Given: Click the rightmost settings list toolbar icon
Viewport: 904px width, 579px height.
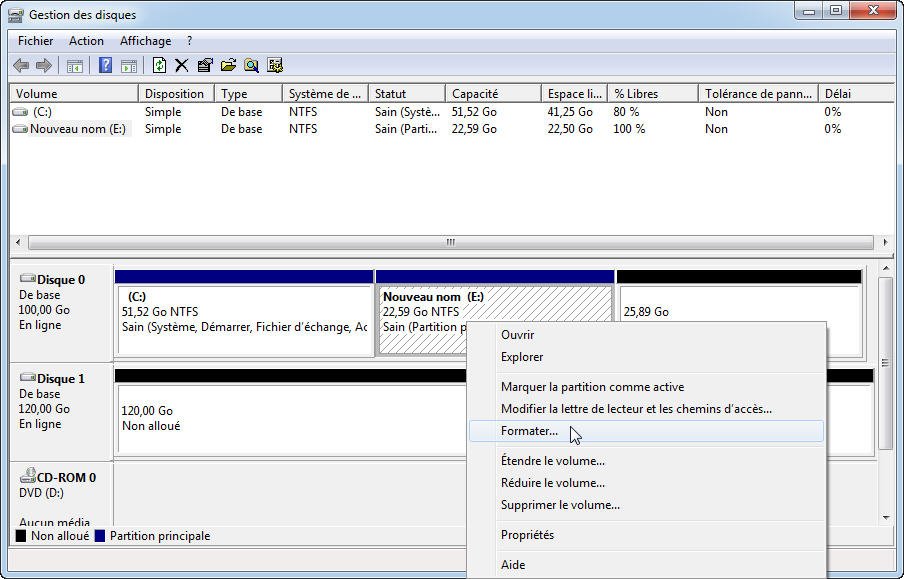Looking at the screenshot, I should point(275,66).
